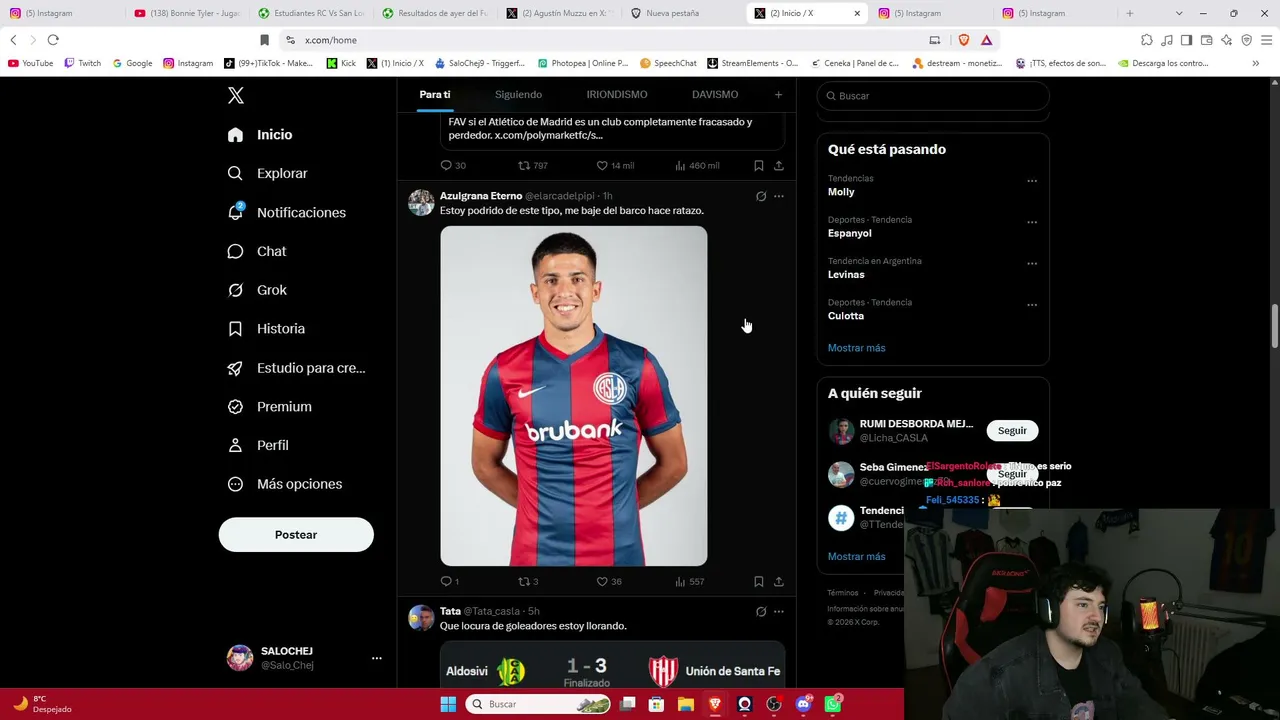Open the browser tab search dropdown
The image size is (1280, 720).
tap(1179, 13)
